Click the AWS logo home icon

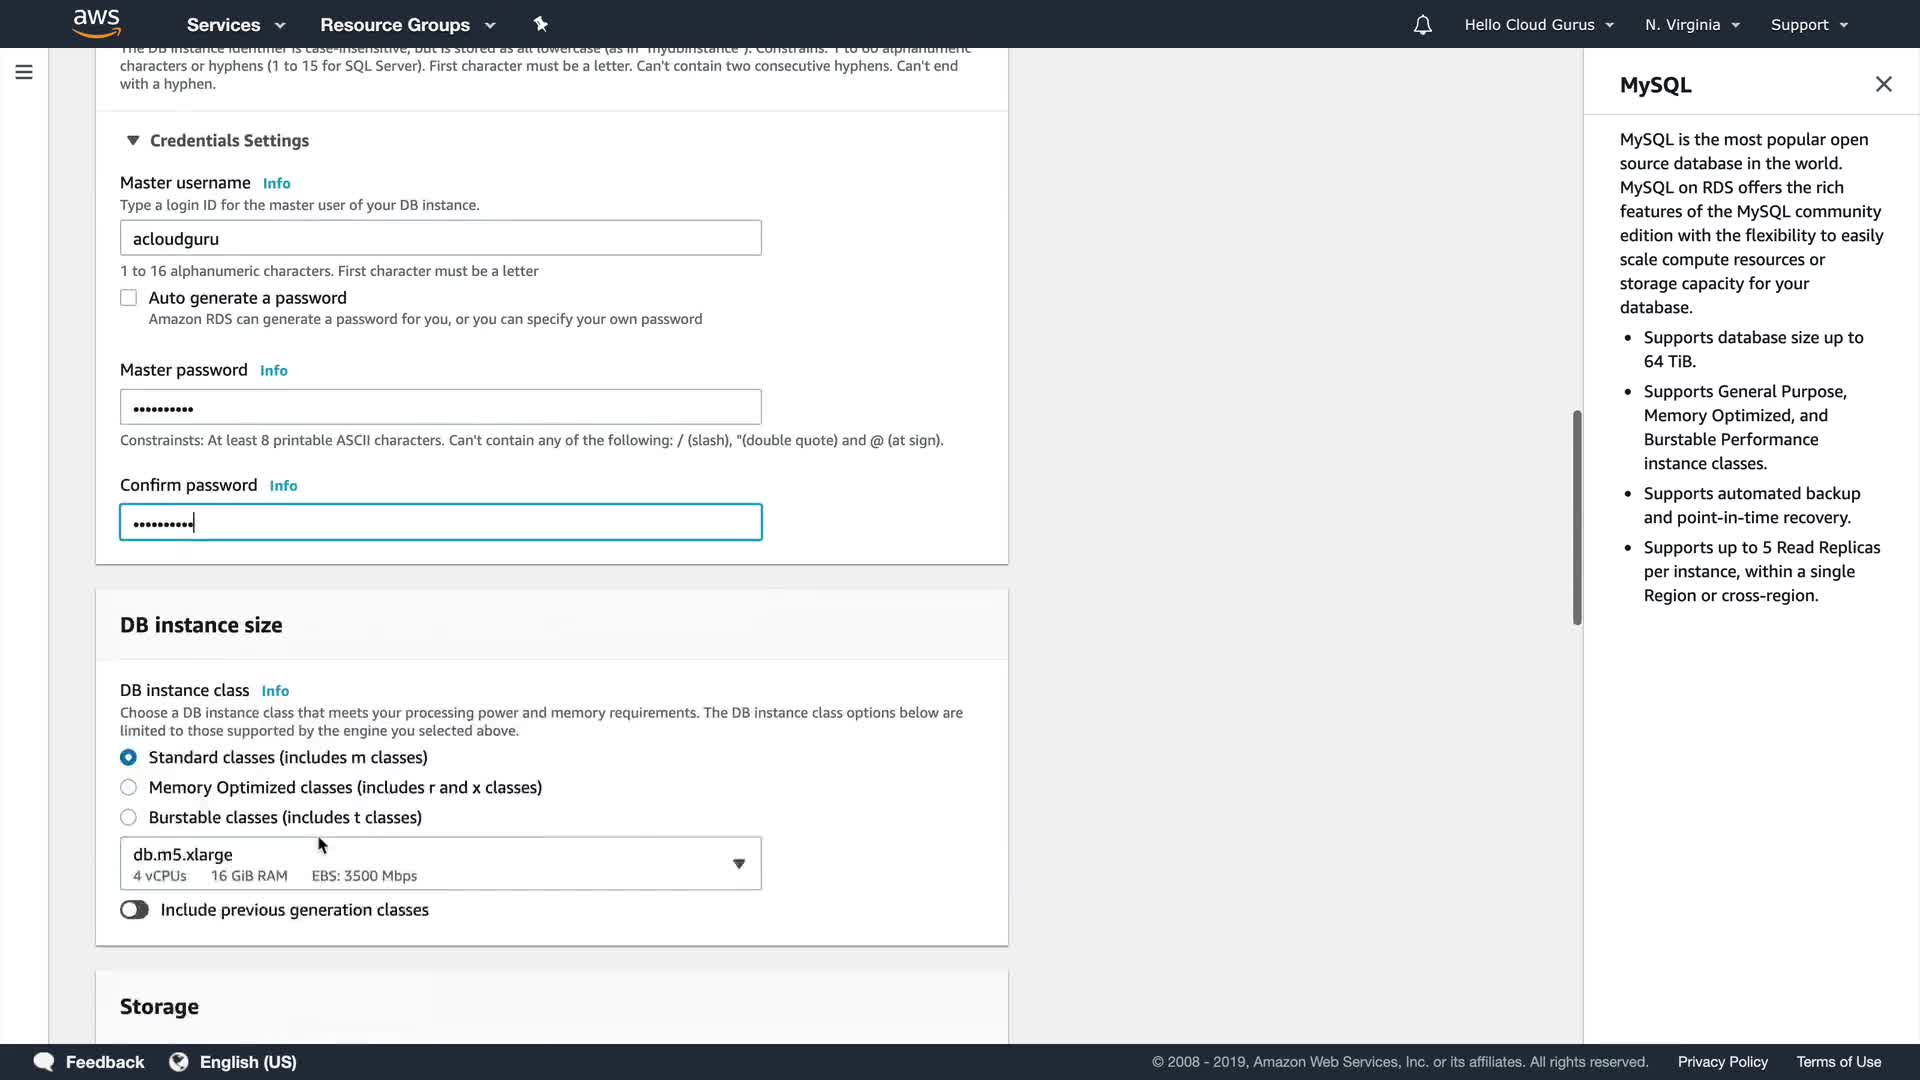coord(97,23)
